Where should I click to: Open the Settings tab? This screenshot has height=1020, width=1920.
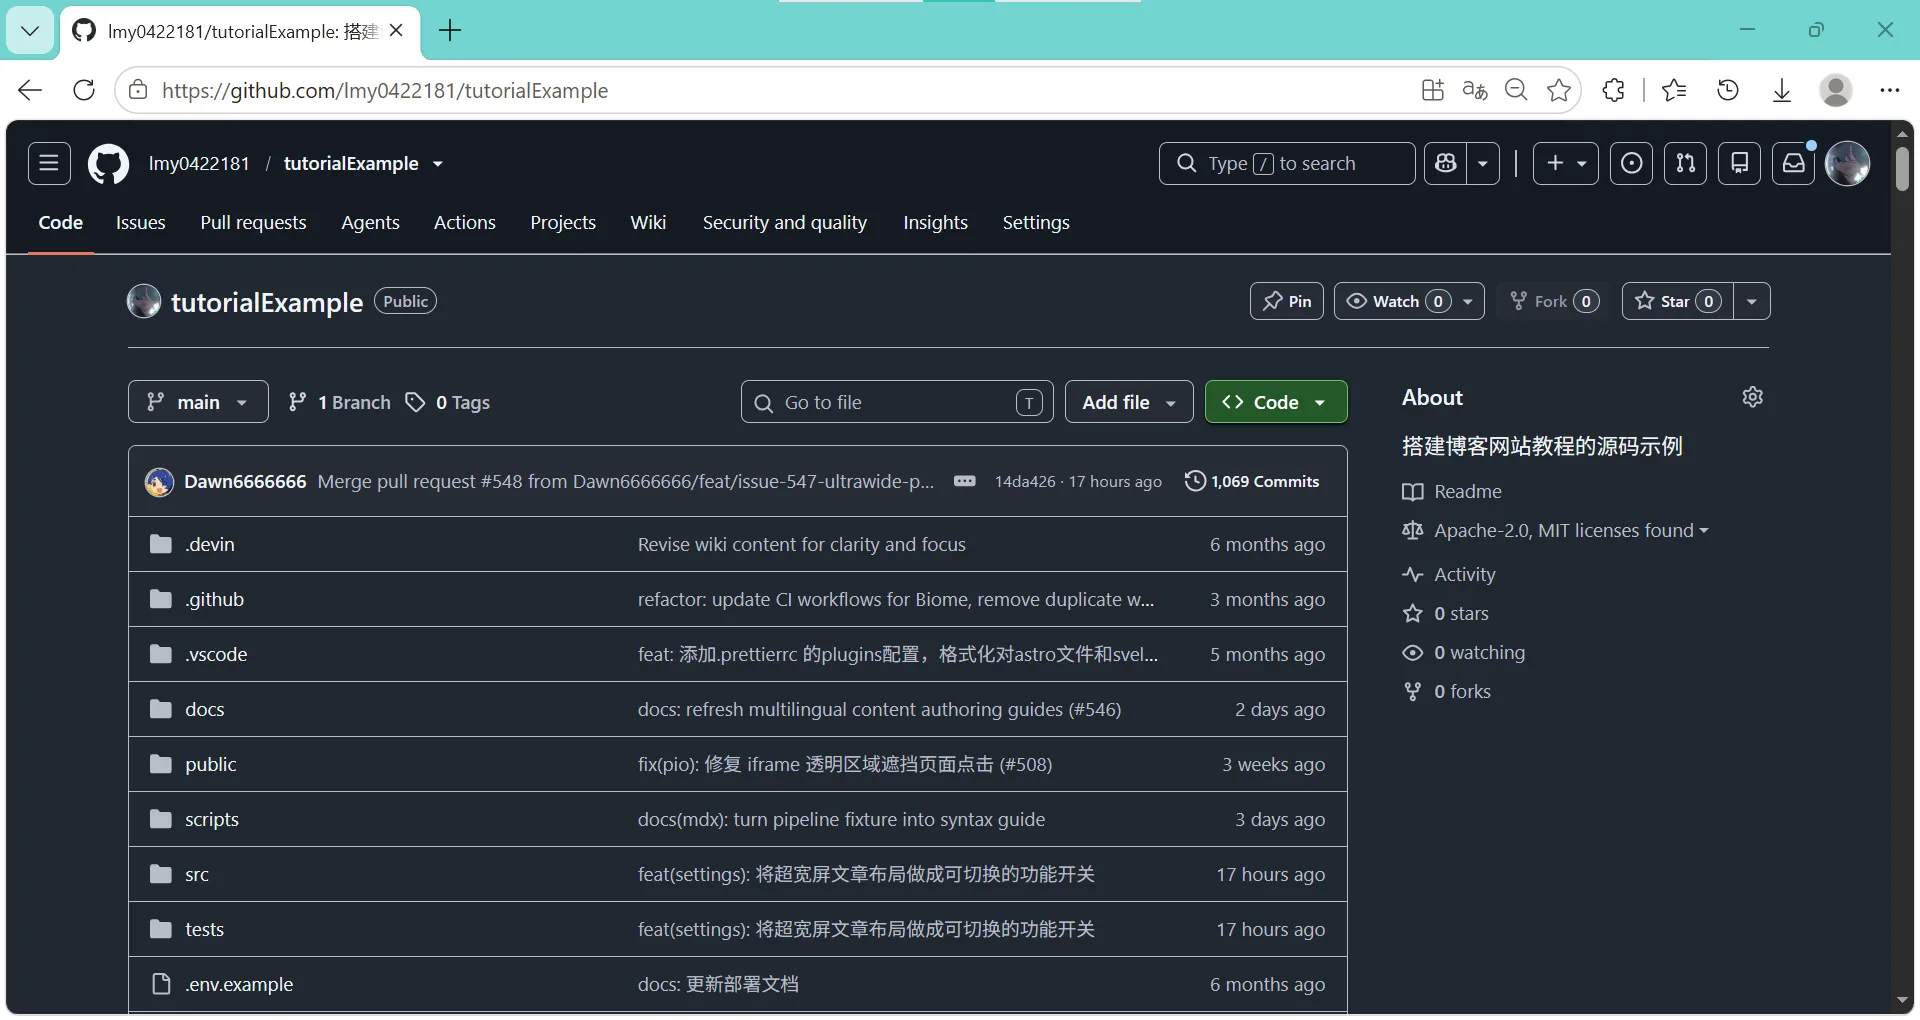click(1036, 222)
